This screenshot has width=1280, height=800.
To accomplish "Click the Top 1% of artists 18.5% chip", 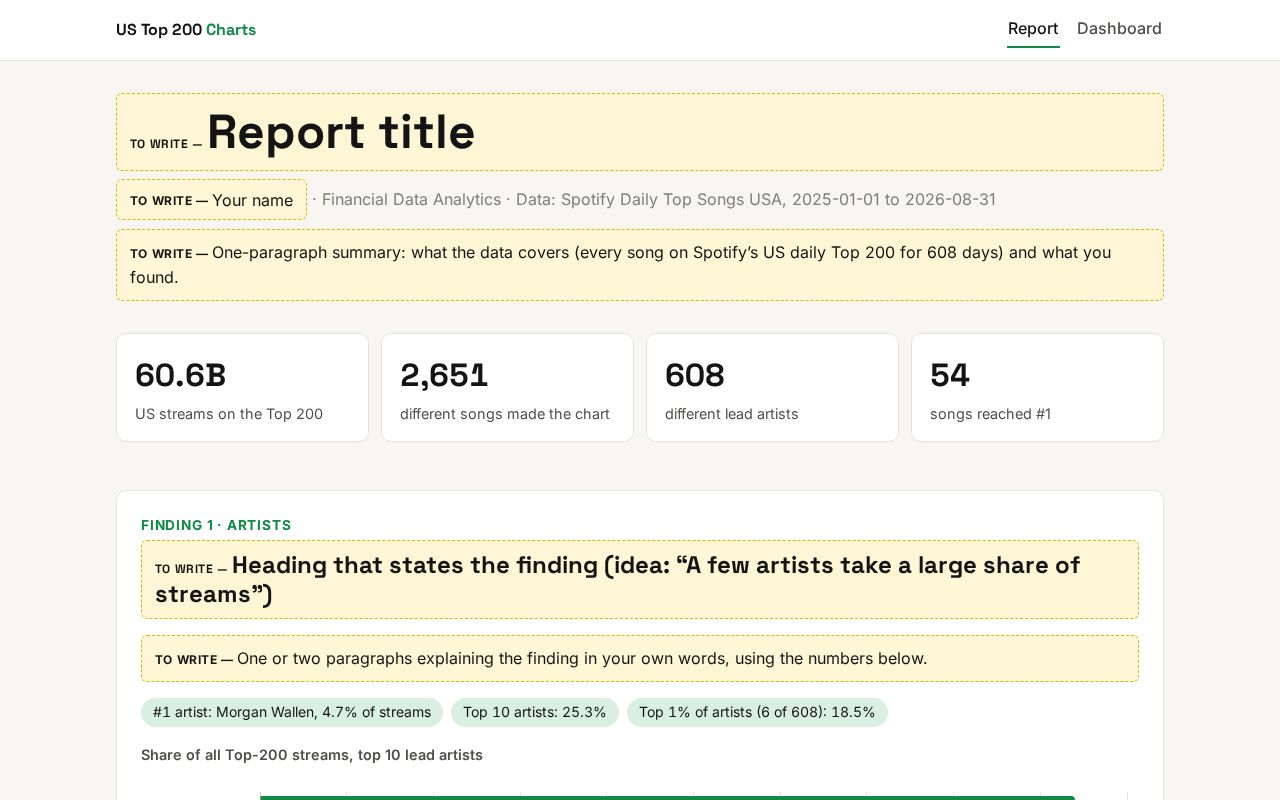I will [757, 713].
